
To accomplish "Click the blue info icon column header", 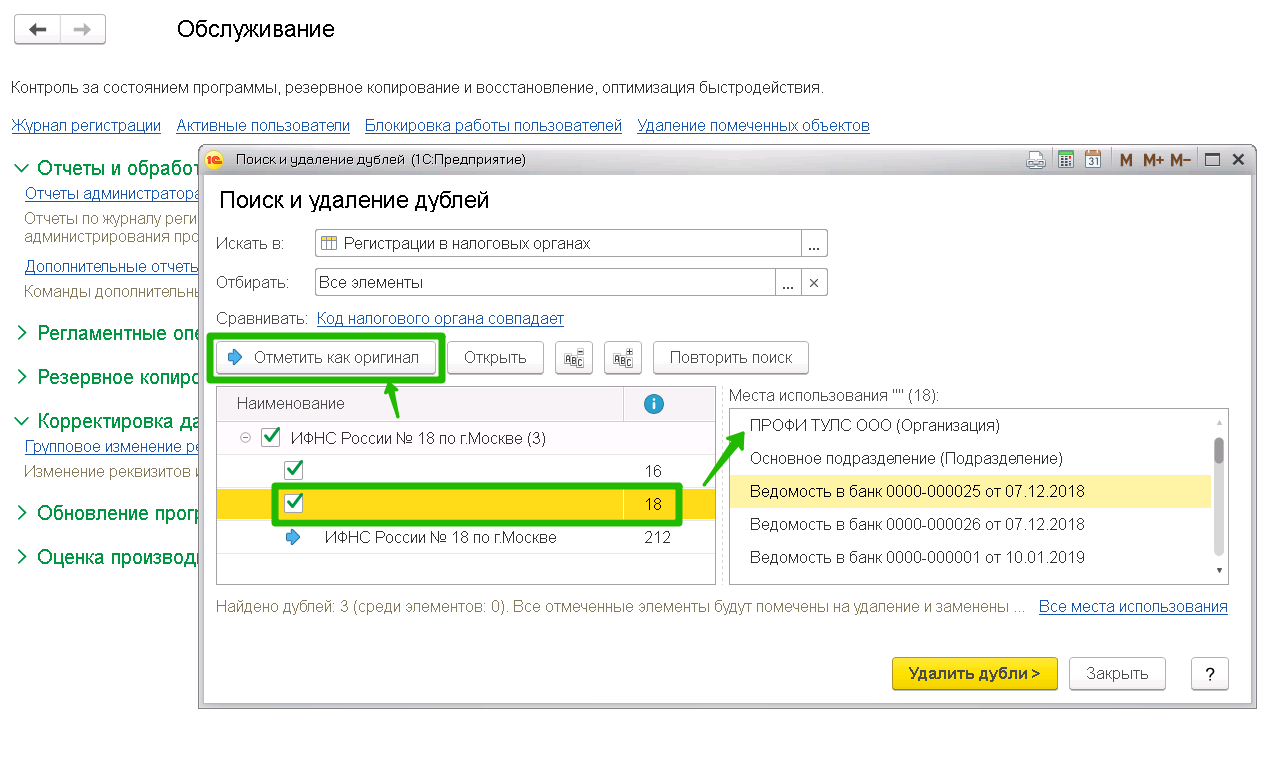I will (653, 404).
